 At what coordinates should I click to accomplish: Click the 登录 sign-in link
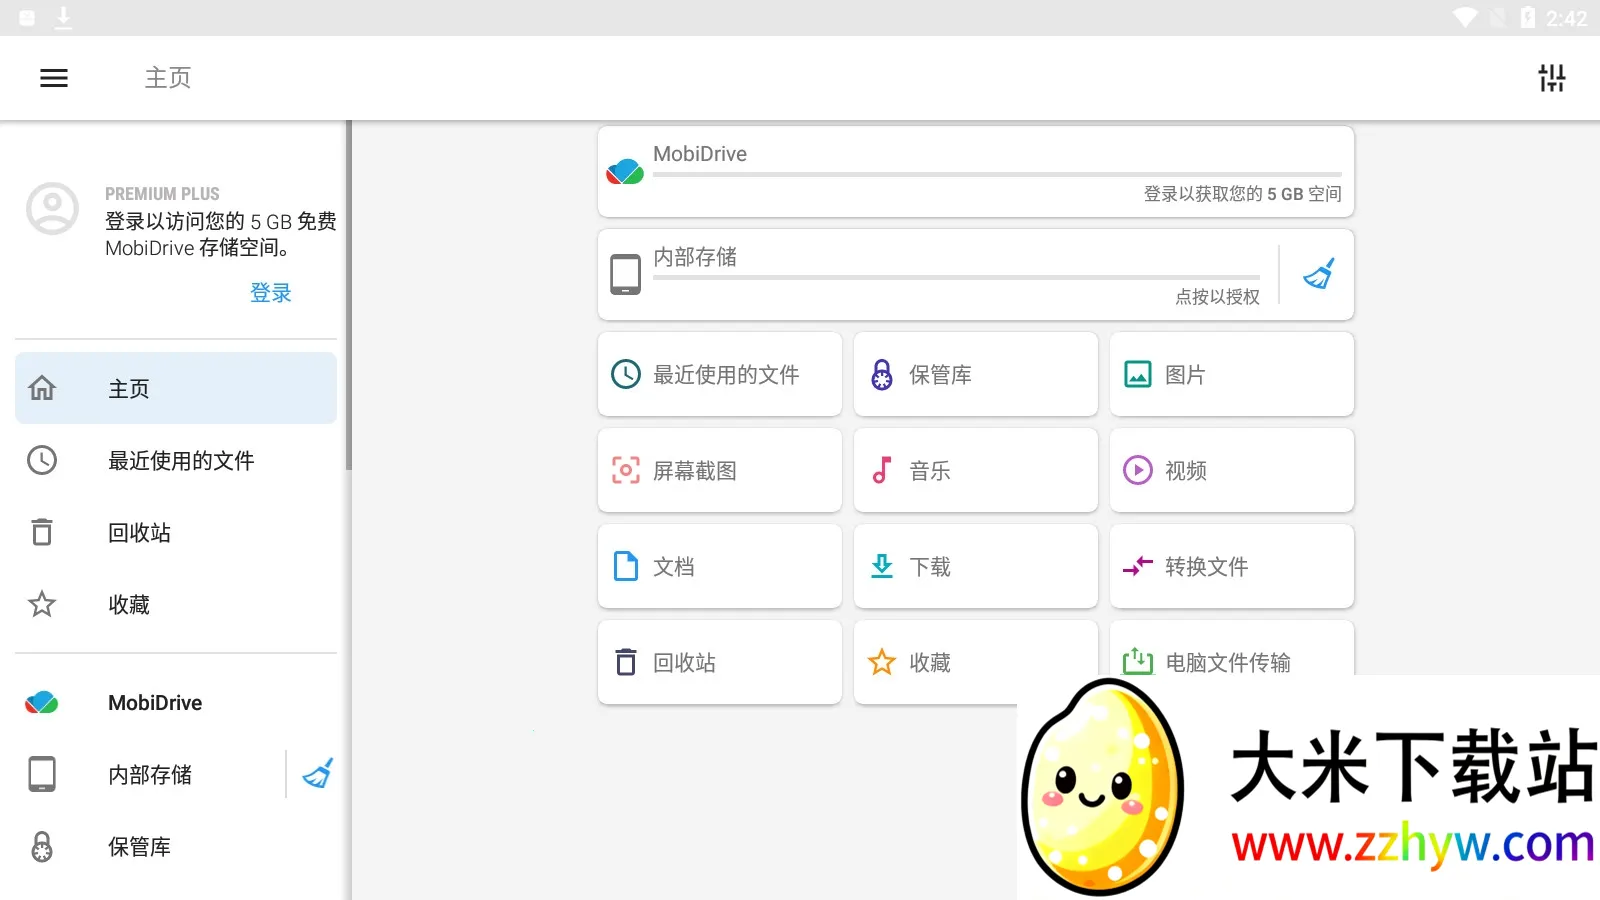[270, 293]
